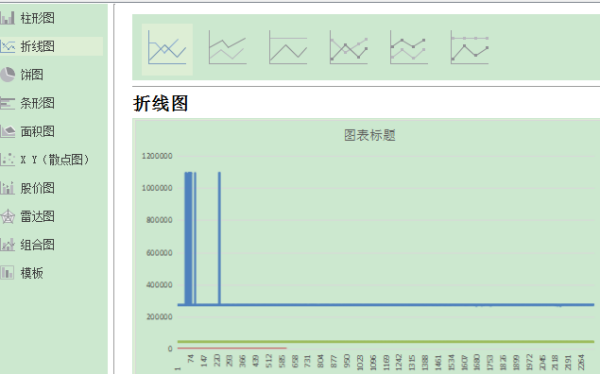Click the line chart preview thumbnail
600x374 pixels.
click(x=366, y=246)
